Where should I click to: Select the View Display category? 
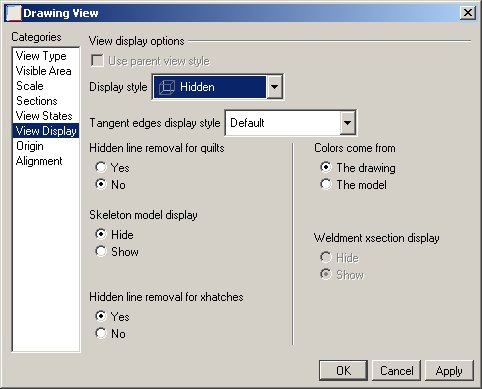coord(46,131)
